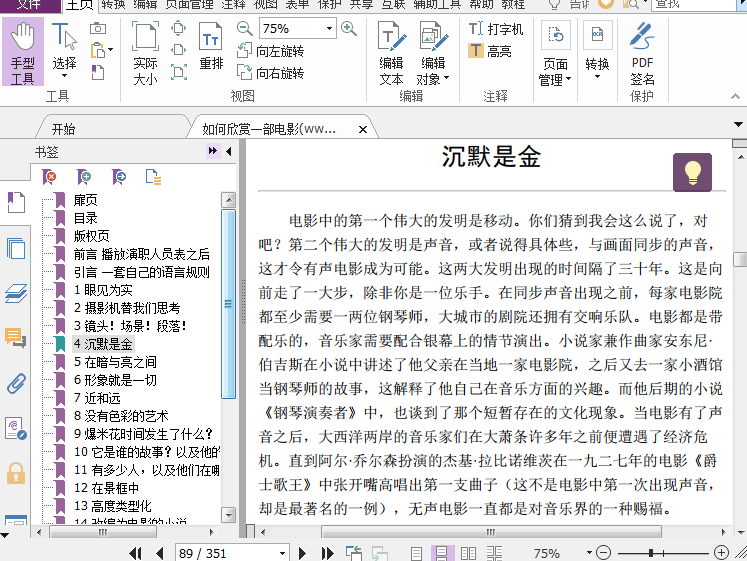Go to the previous page
The width and height of the screenshot is (747, 561).
point(160,553)
